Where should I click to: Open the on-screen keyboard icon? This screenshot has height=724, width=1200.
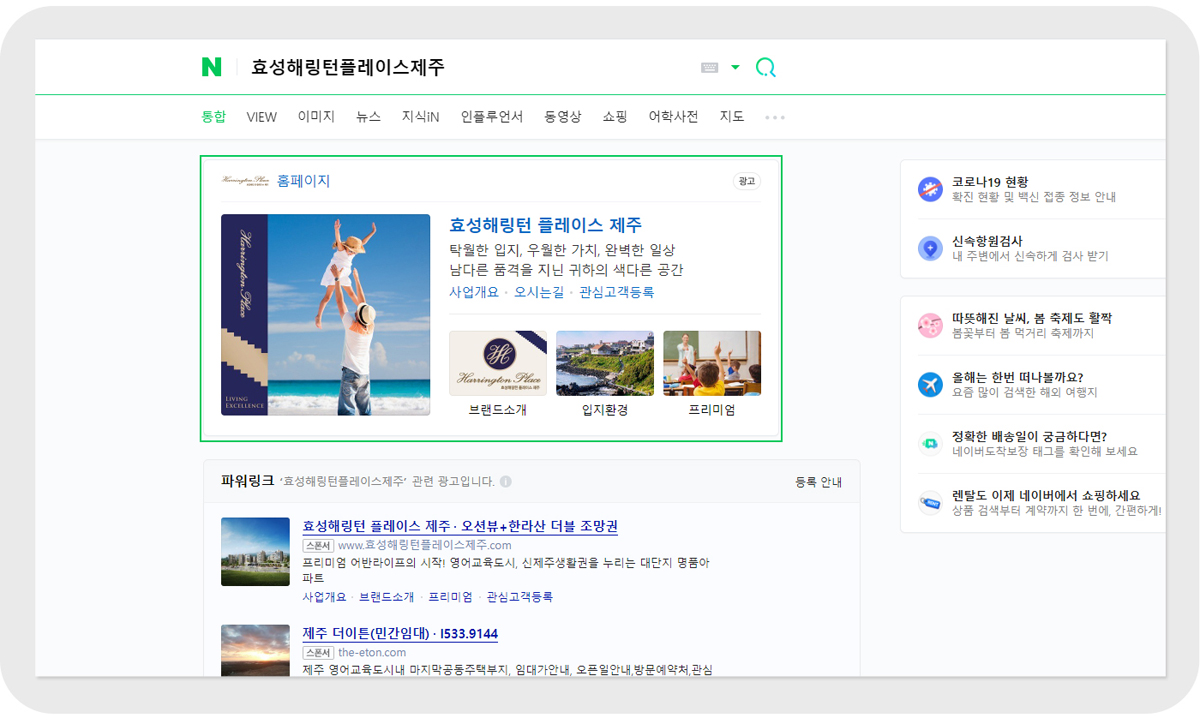pyautogui.click(x=710, y=68)
